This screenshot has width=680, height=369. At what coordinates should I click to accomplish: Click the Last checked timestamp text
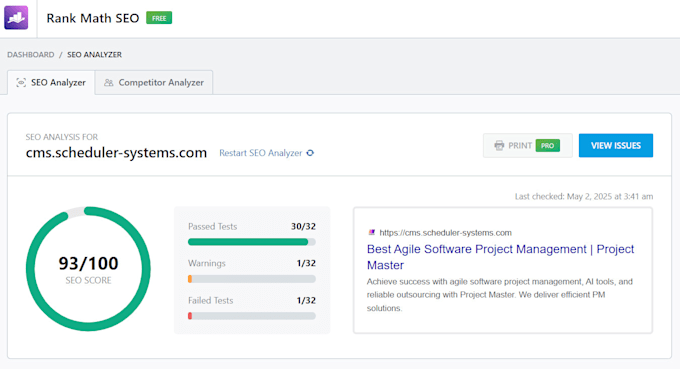(x=584, y=196)
